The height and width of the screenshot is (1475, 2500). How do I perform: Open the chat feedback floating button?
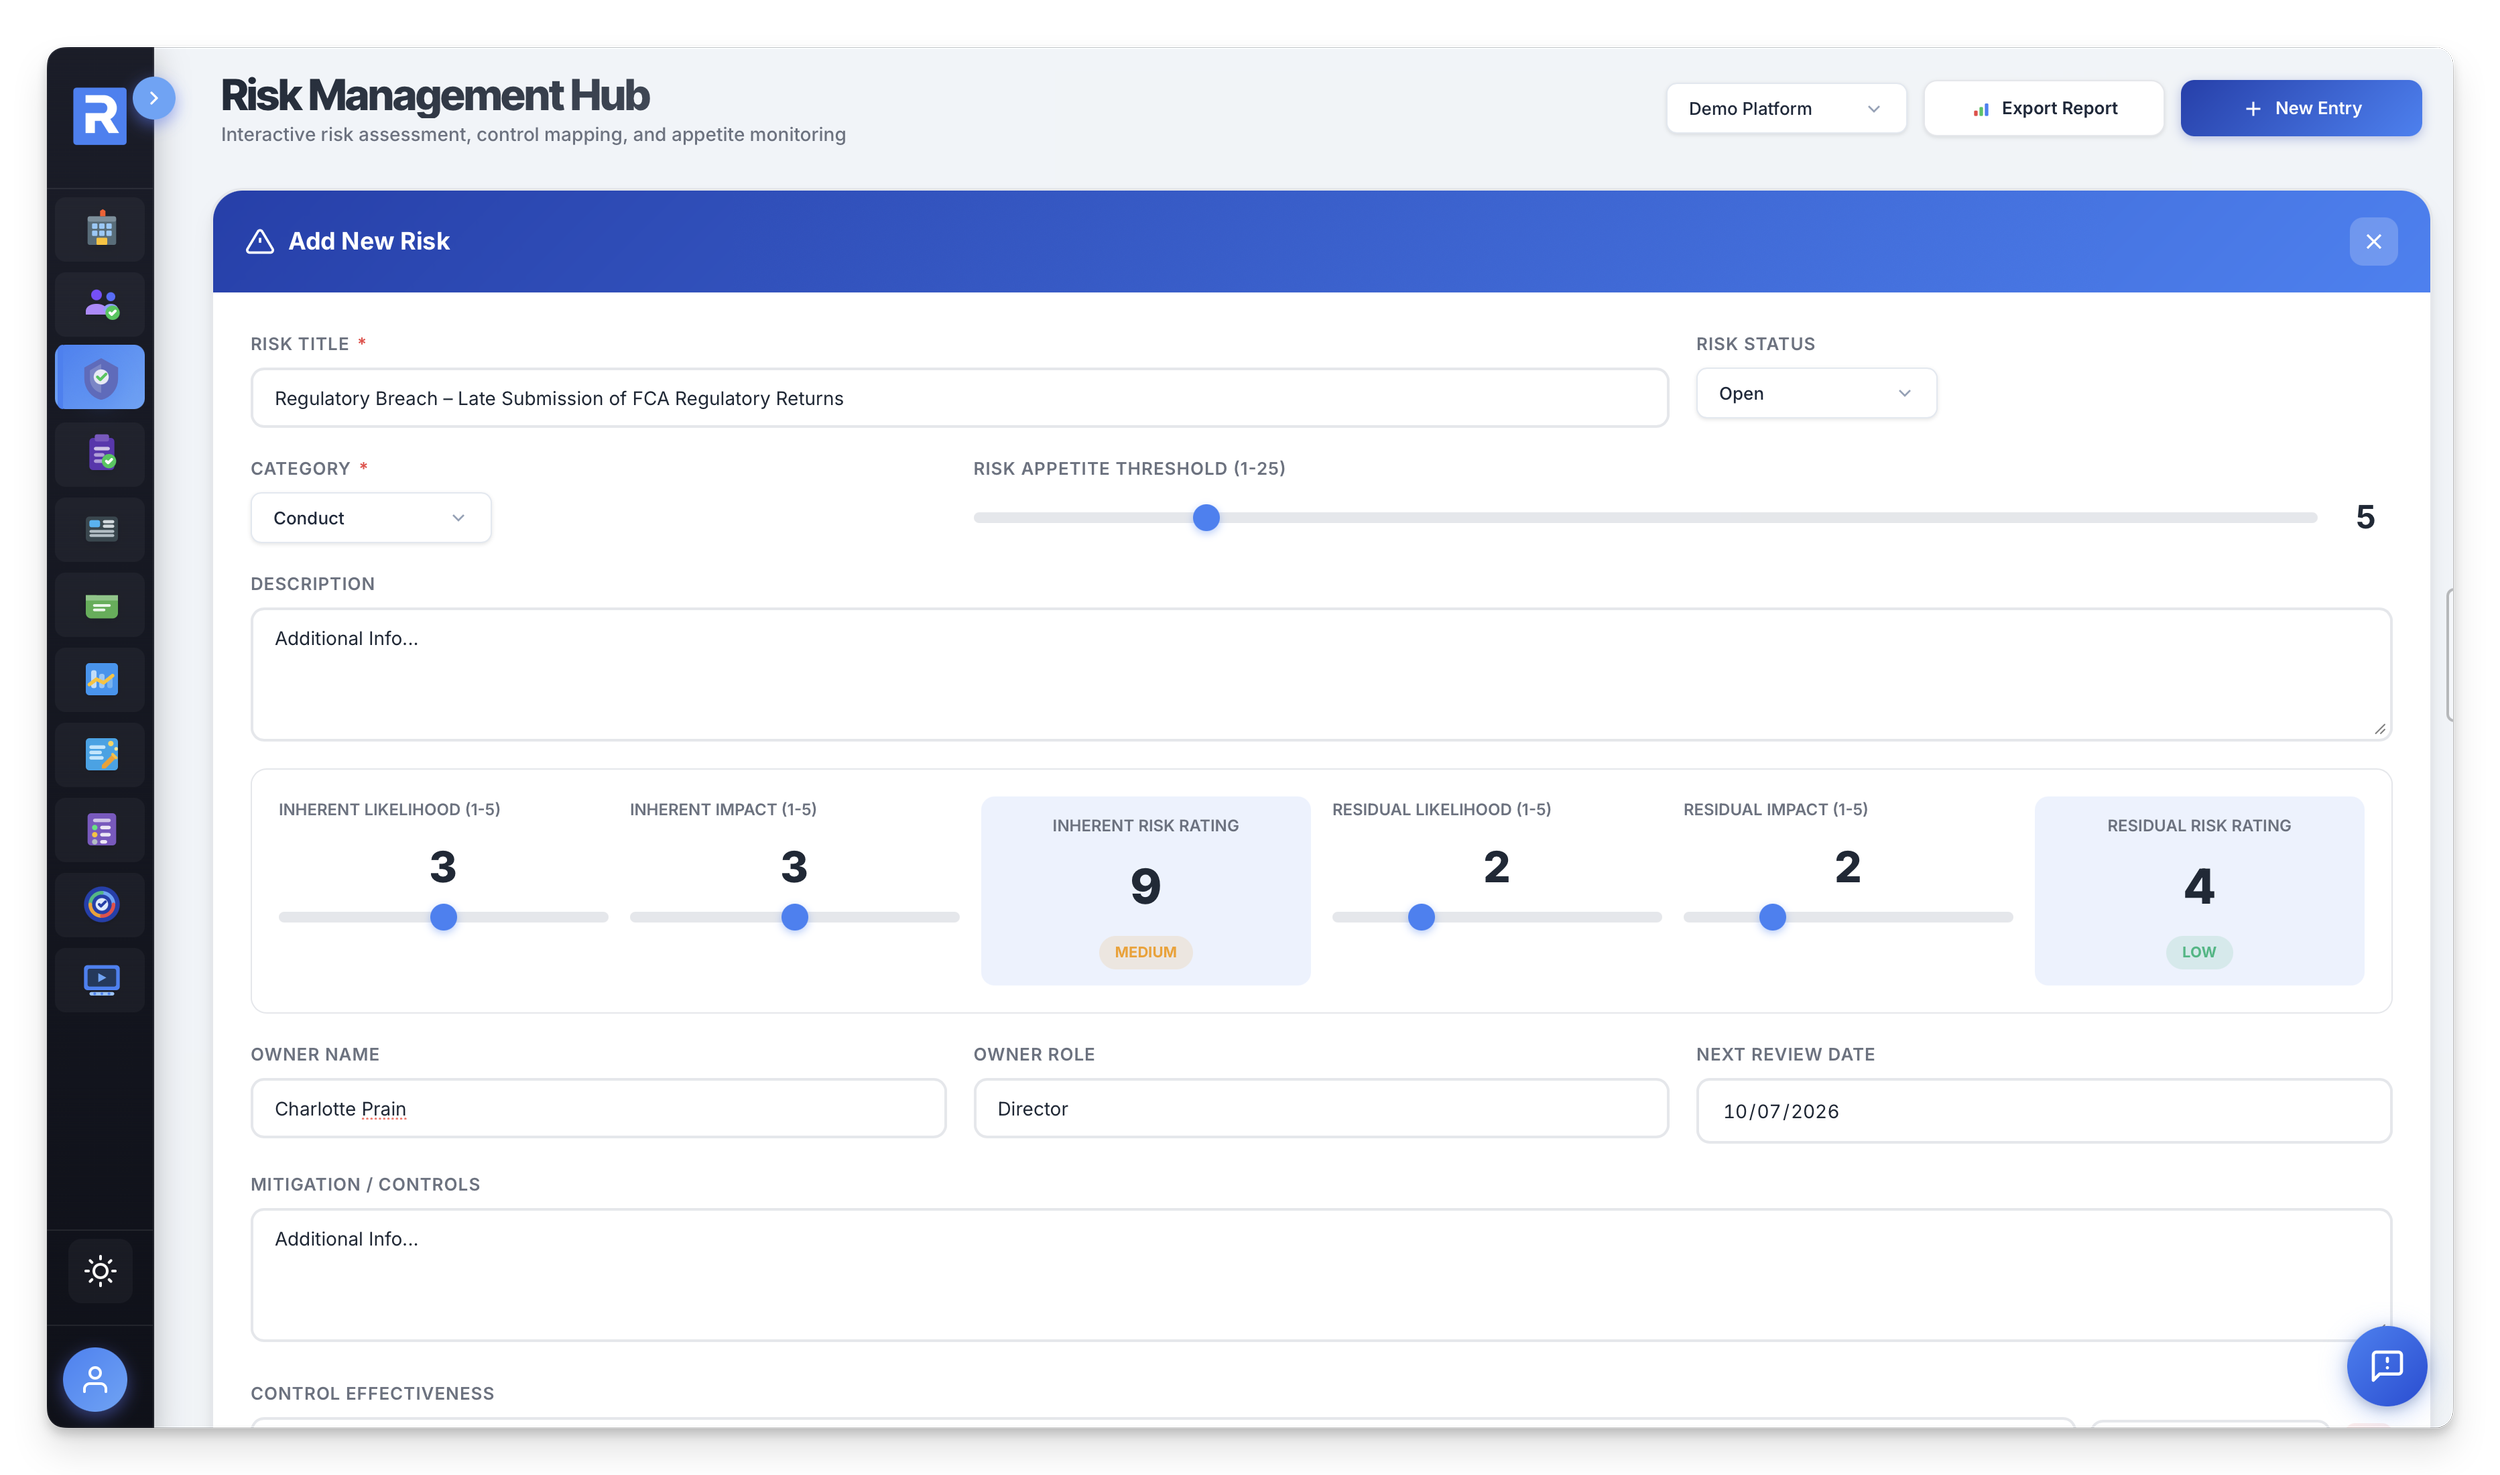pyautogui.click(x=2386, y=1365)
